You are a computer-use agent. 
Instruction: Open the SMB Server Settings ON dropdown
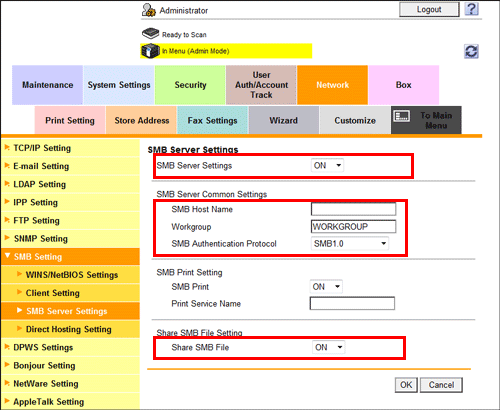[x=327, y=165]
